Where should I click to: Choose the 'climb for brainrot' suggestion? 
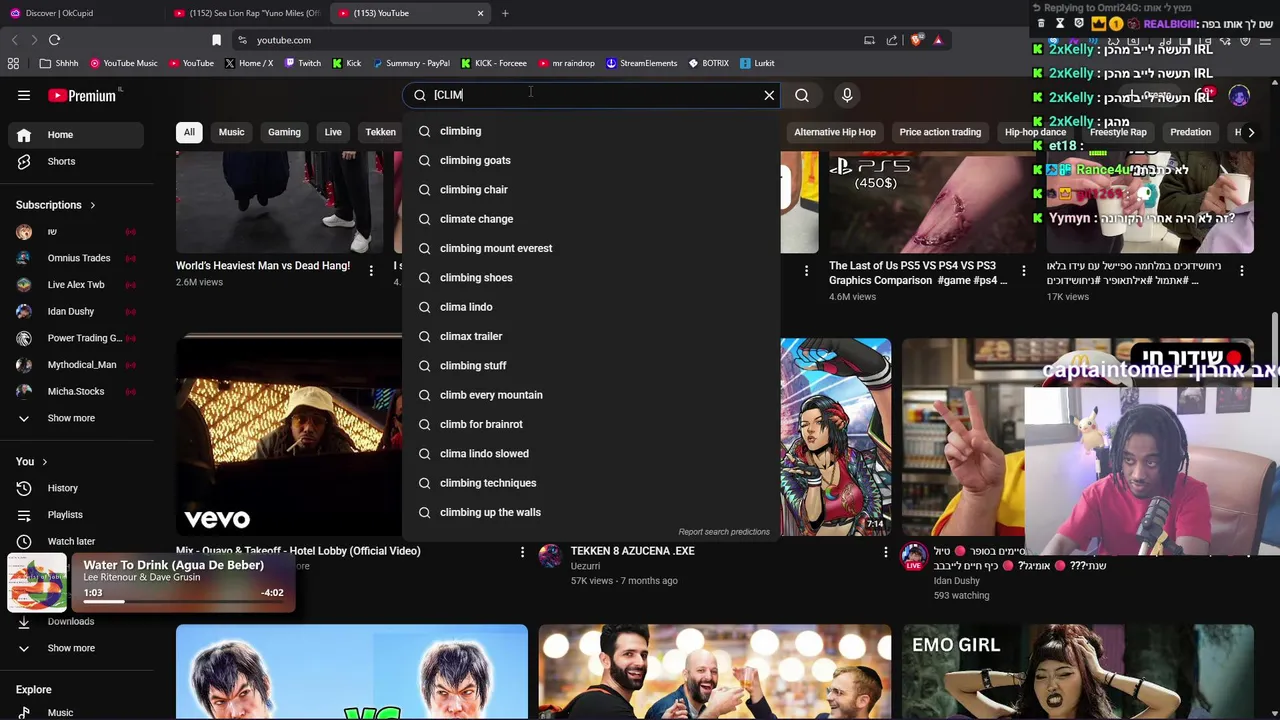591,424
